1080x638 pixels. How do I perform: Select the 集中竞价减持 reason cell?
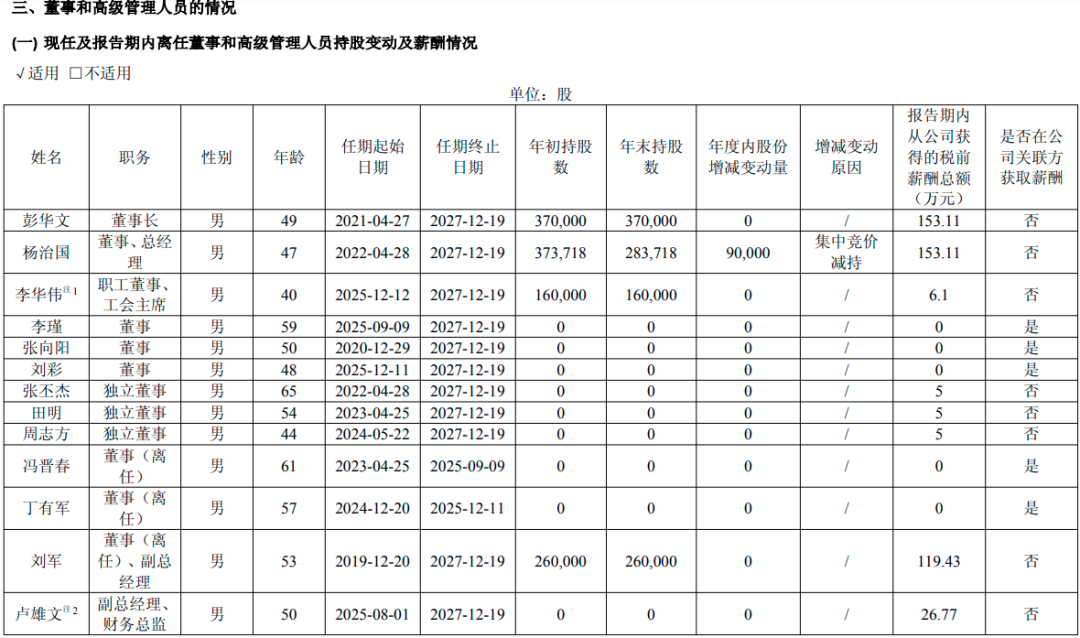pos(846,253)
